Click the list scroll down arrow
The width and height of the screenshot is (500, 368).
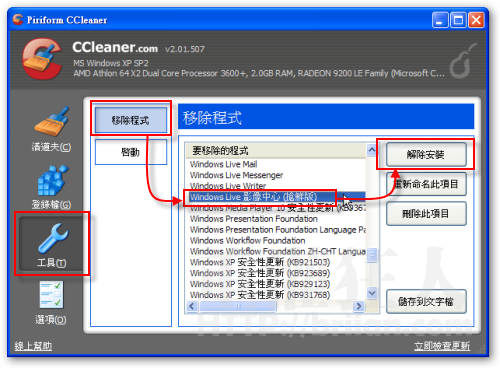coord(372,293)
